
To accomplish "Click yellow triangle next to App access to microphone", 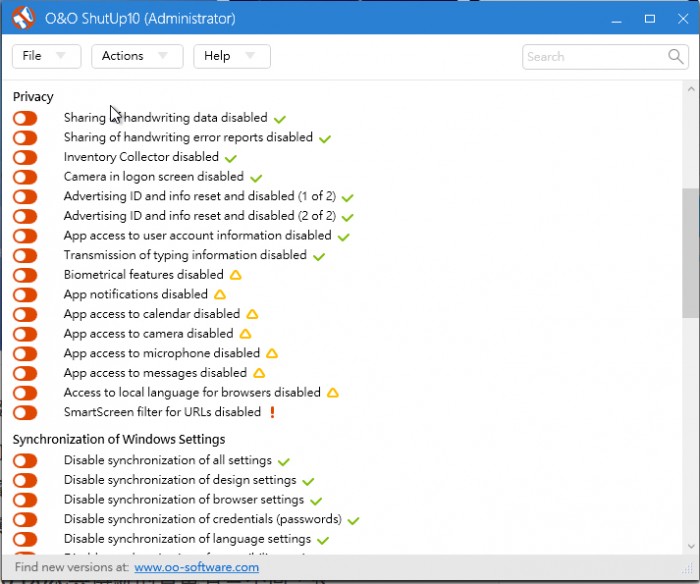I will [x=272, y=353].
